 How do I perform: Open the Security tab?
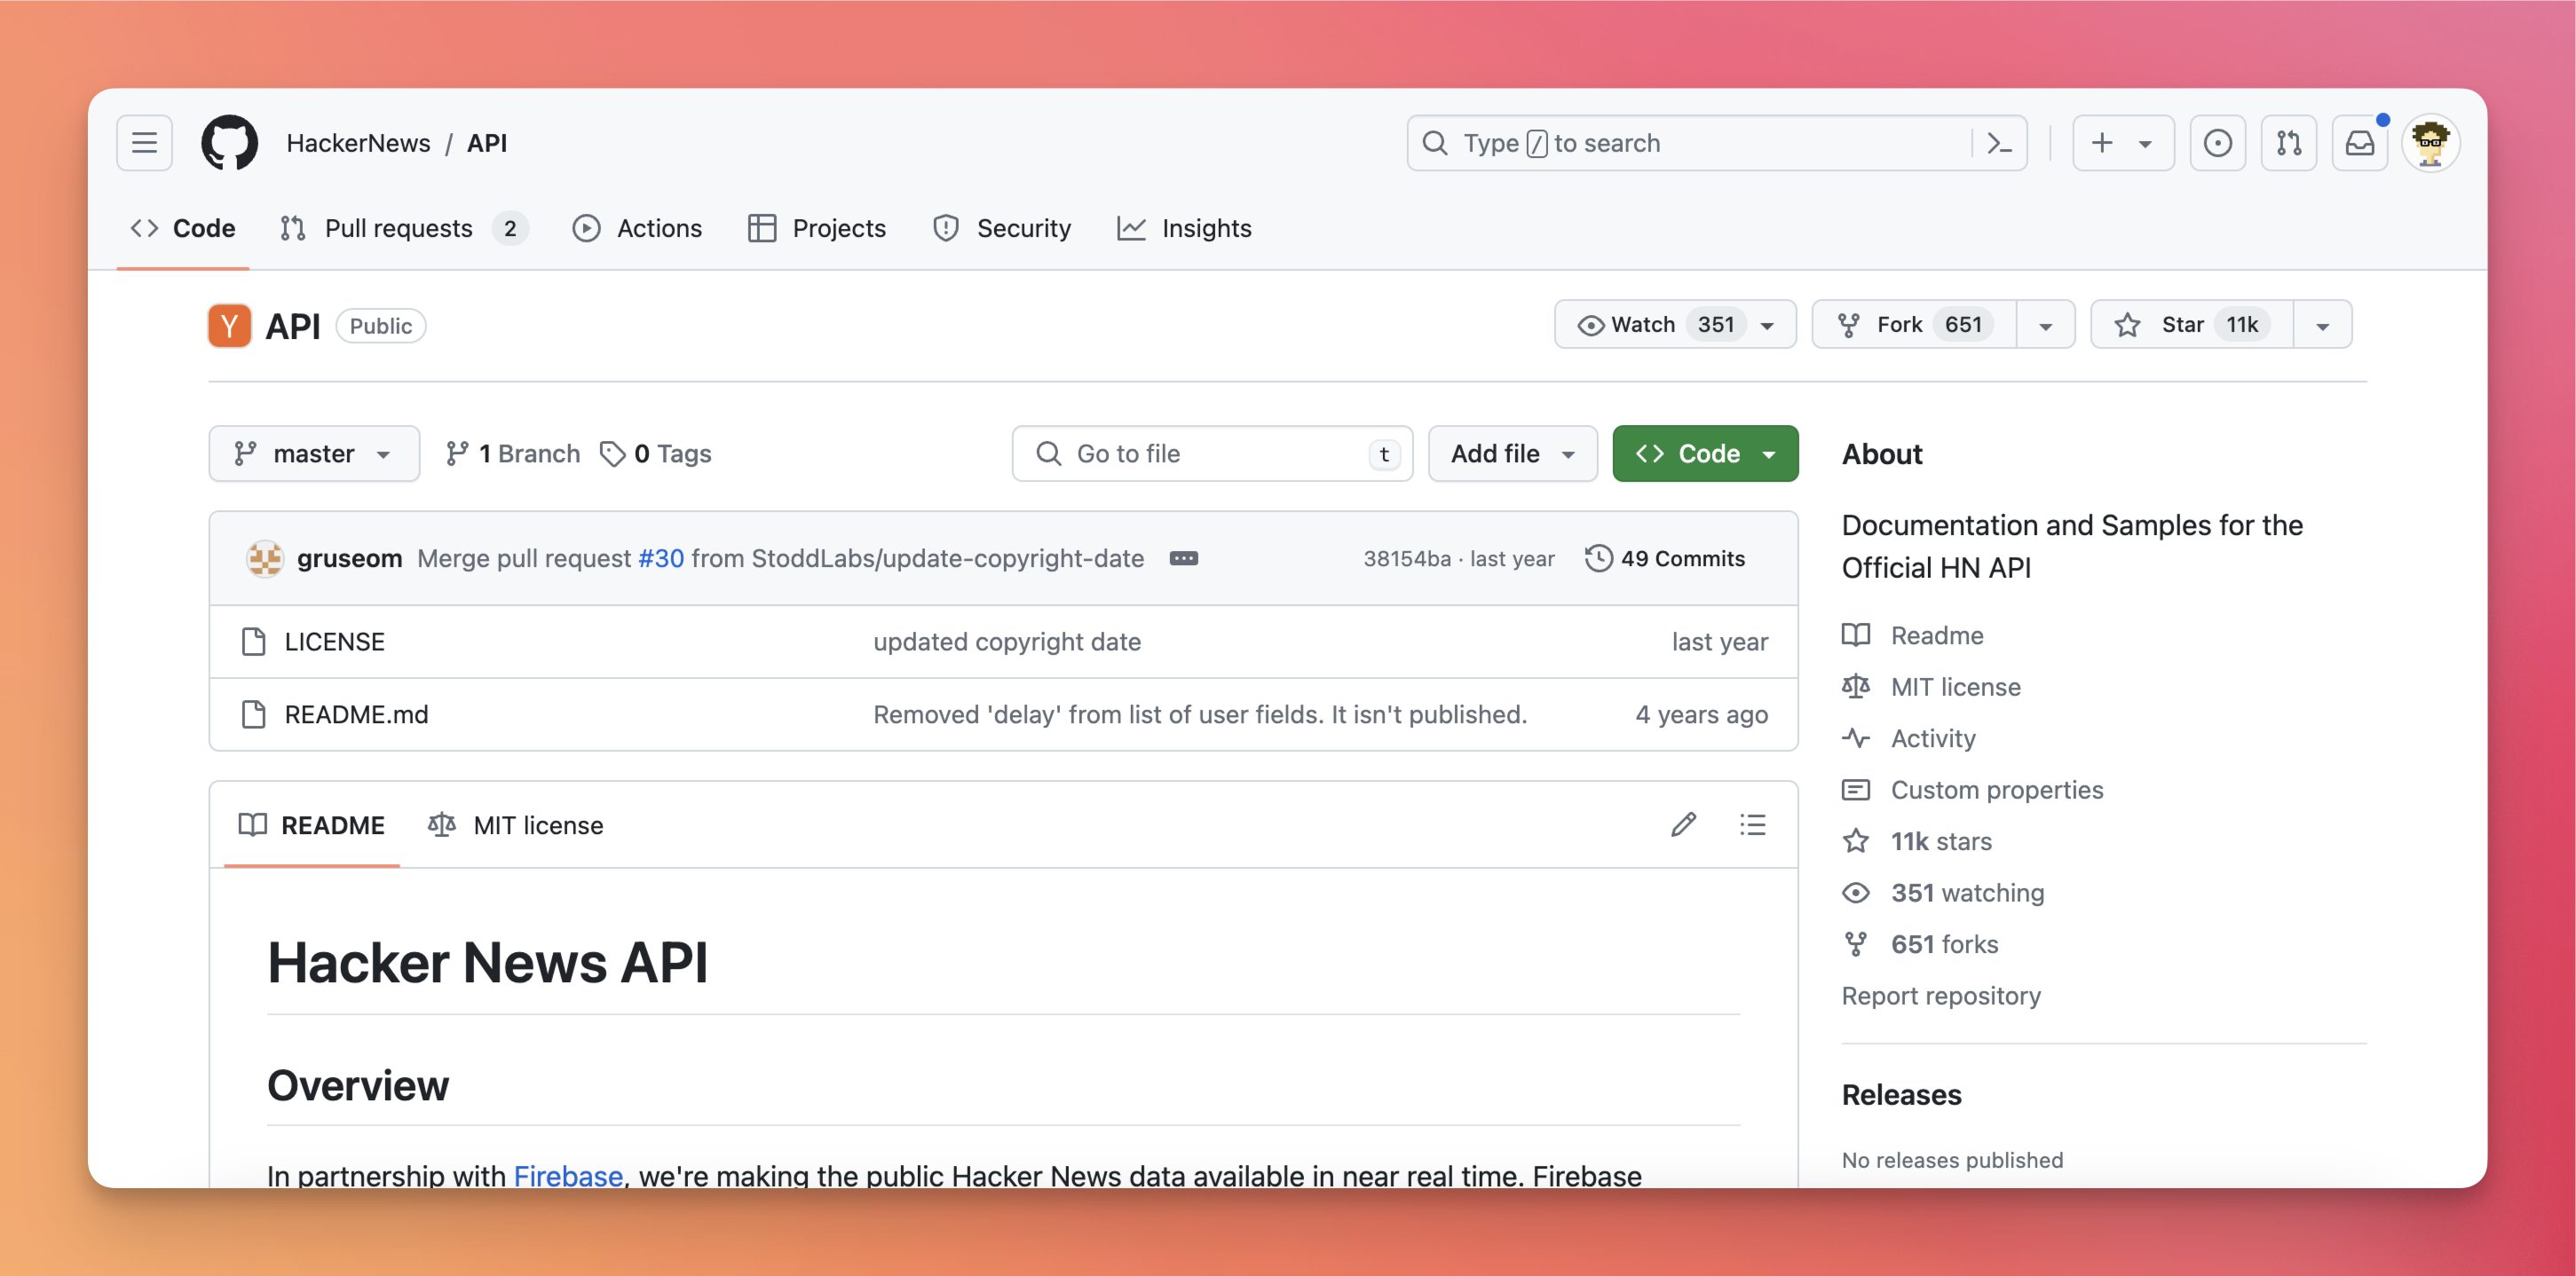click(1002, 228)
